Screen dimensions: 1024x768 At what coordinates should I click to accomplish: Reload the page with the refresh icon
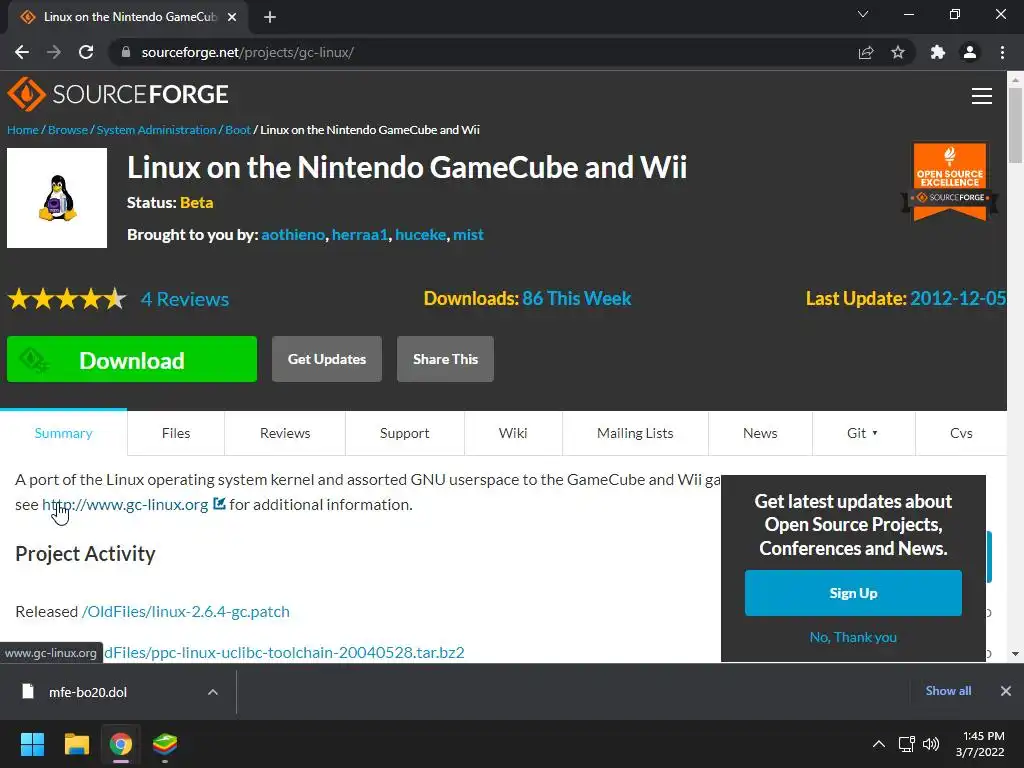(x=86, y=52)
